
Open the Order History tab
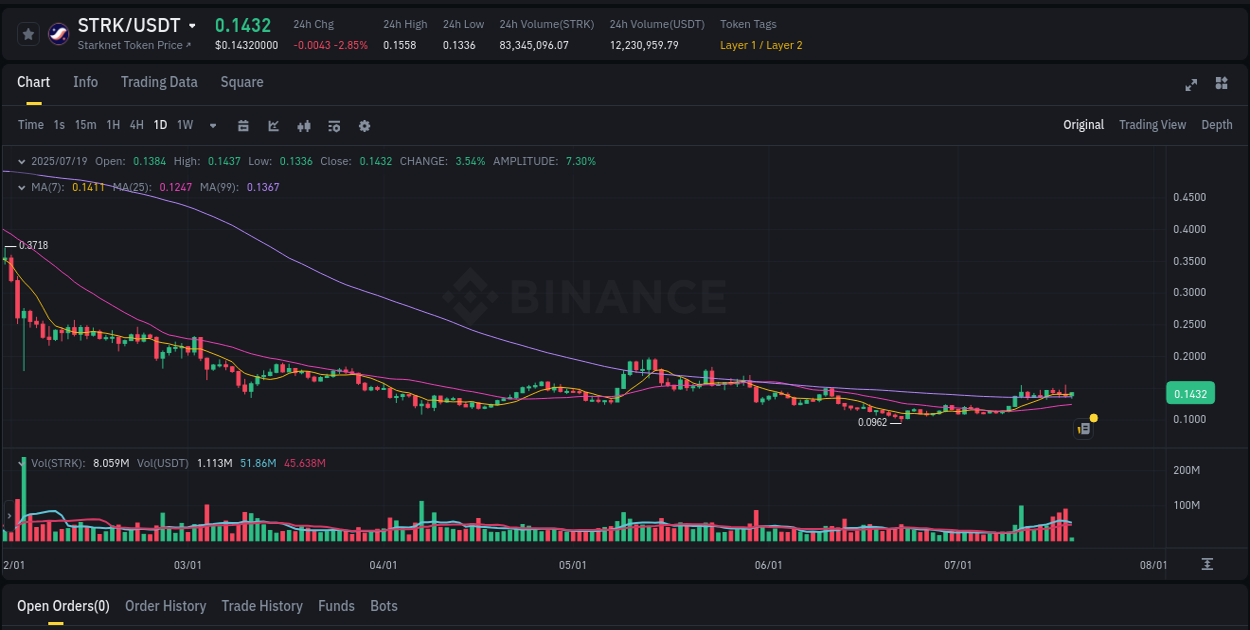tap(165, 606)
